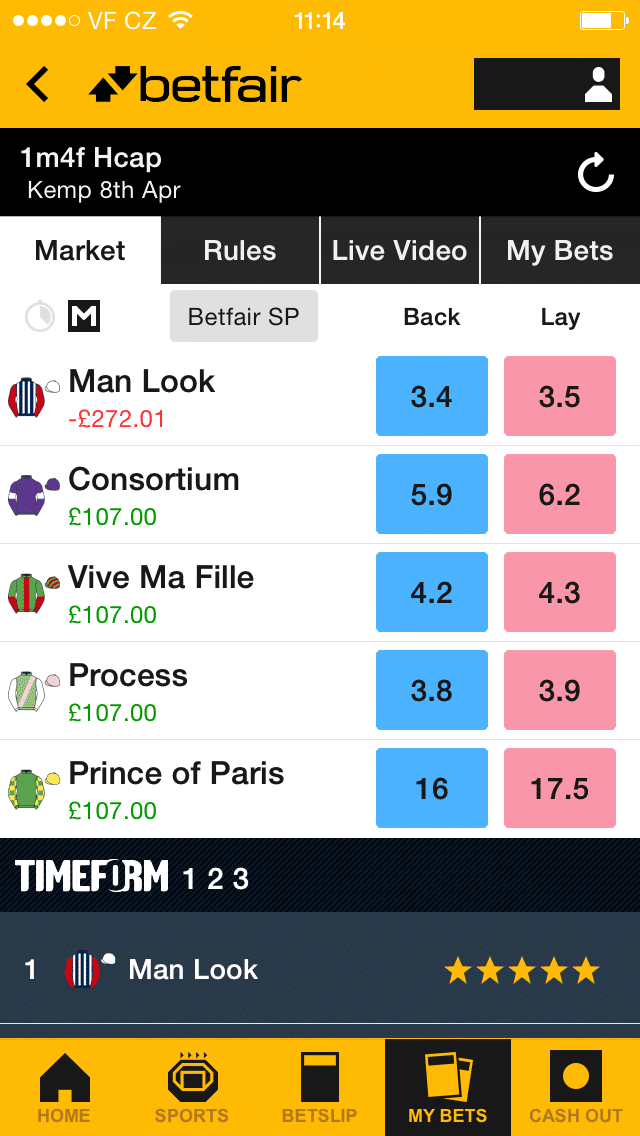Screen dimensions: 640x1136
Task: Tap the black M market icon
Action: (84, 317)
